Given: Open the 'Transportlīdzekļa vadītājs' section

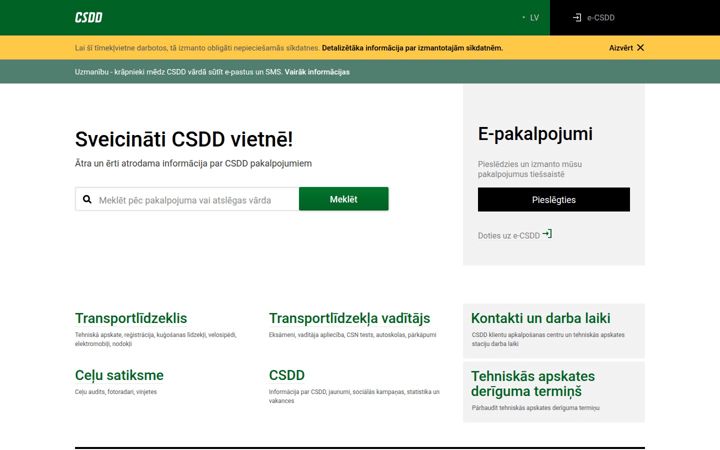Looking at the screenshot, I should 349,318.
